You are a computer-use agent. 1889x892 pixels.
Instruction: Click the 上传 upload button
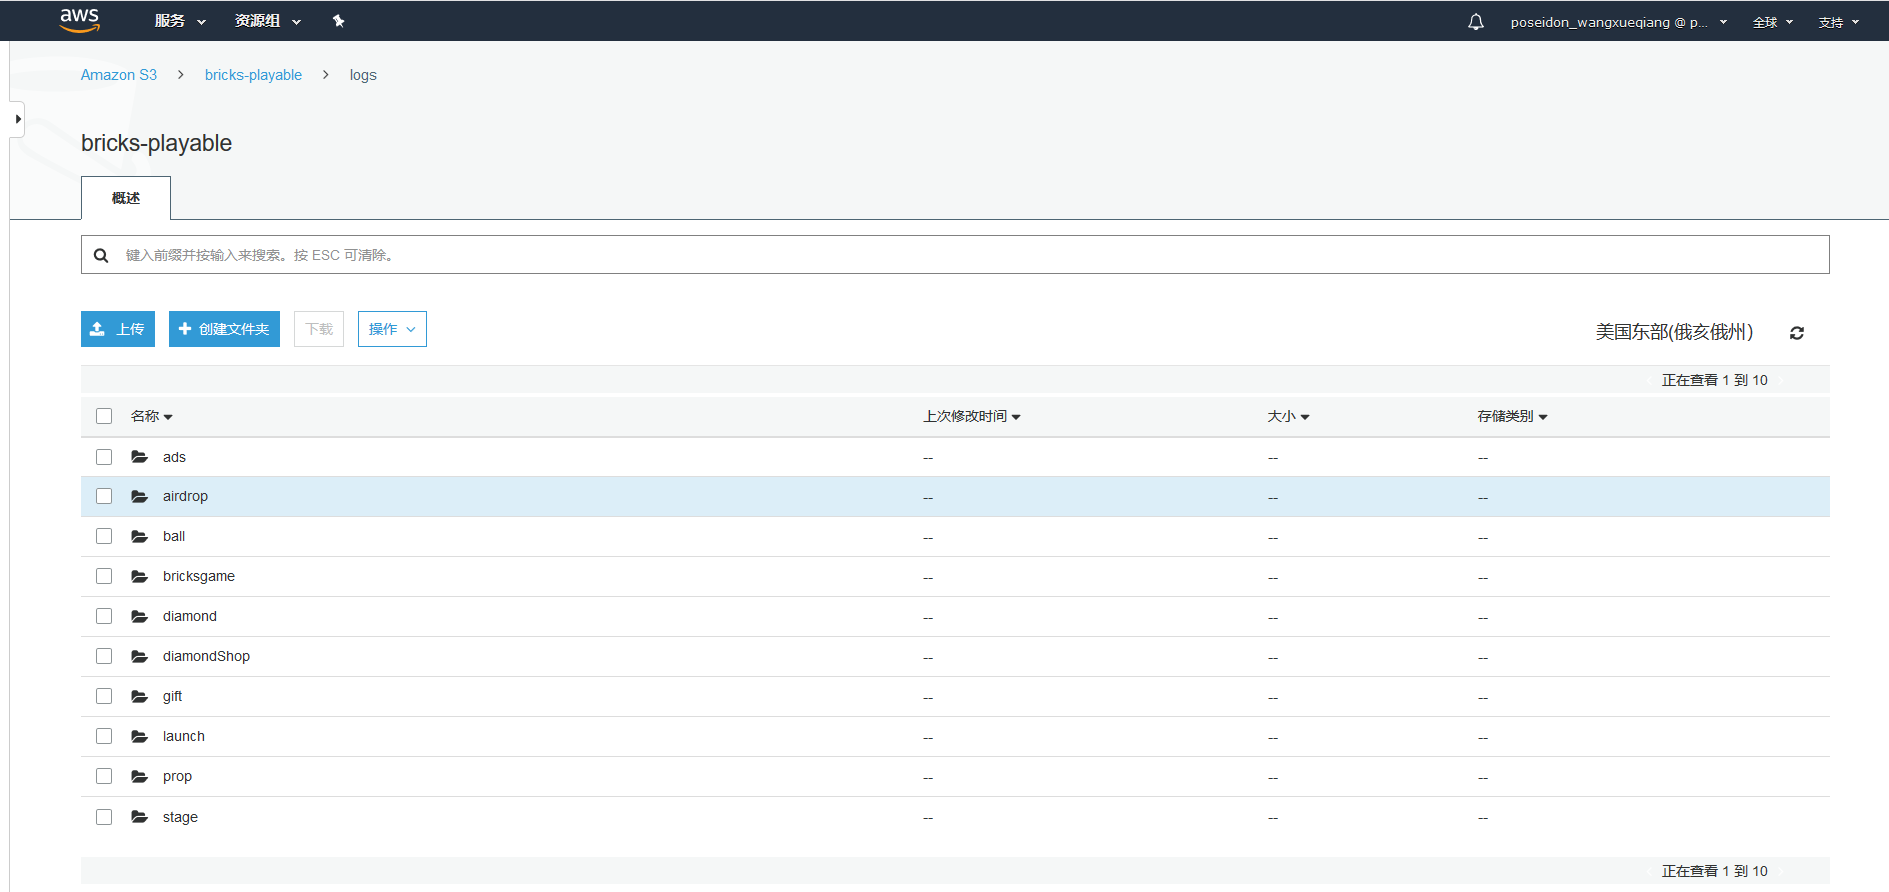(118, 329)
